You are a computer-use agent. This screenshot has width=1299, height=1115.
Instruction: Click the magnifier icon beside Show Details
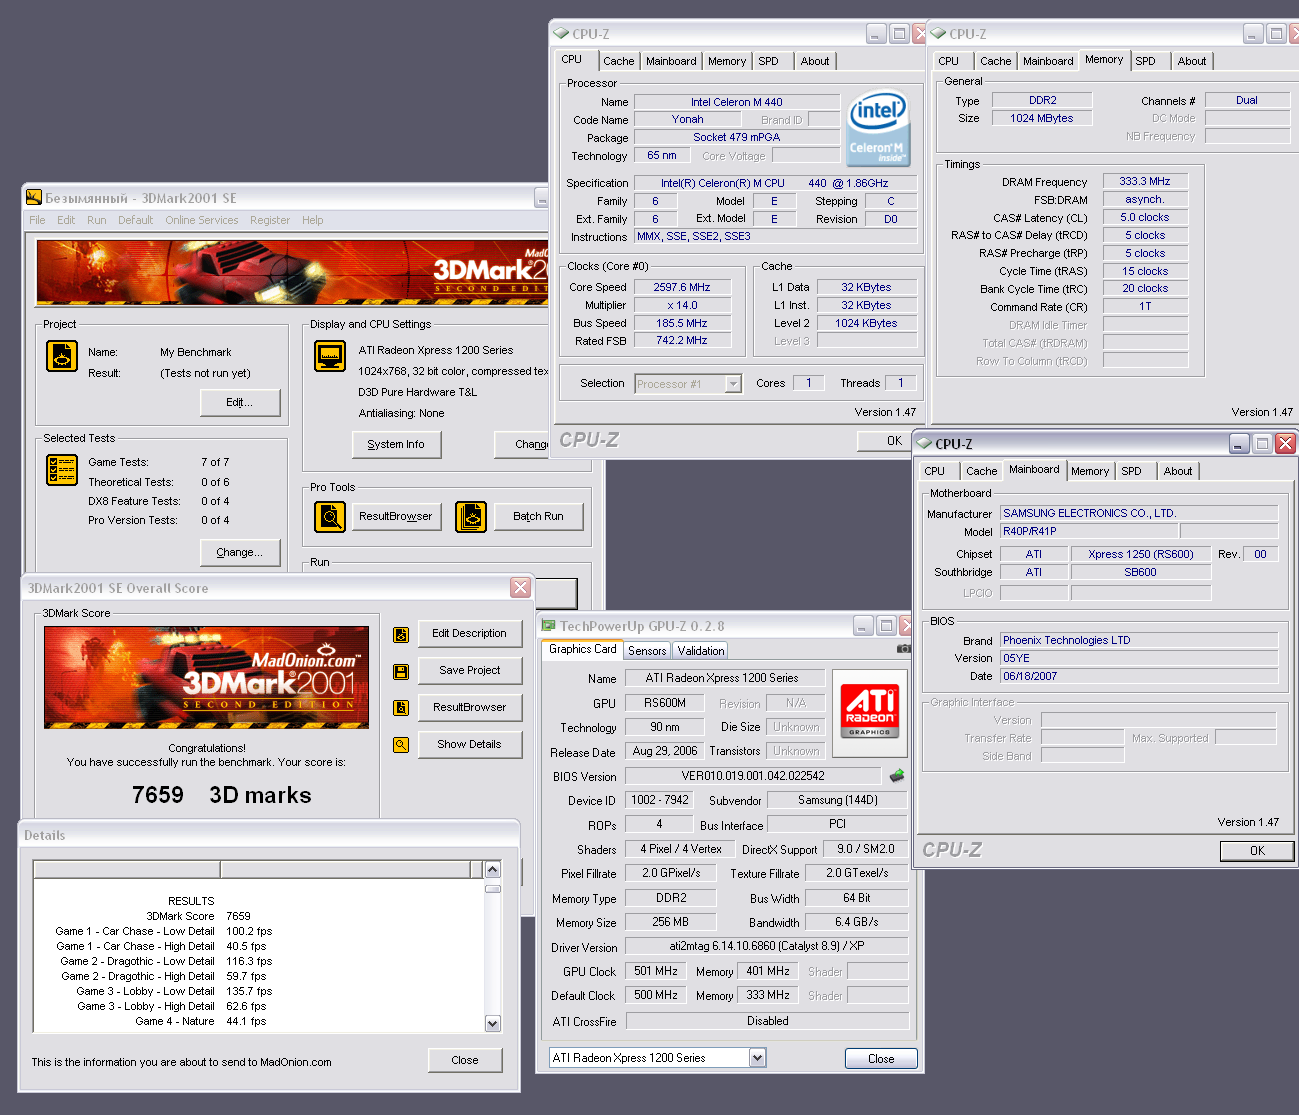click(401, 744)
